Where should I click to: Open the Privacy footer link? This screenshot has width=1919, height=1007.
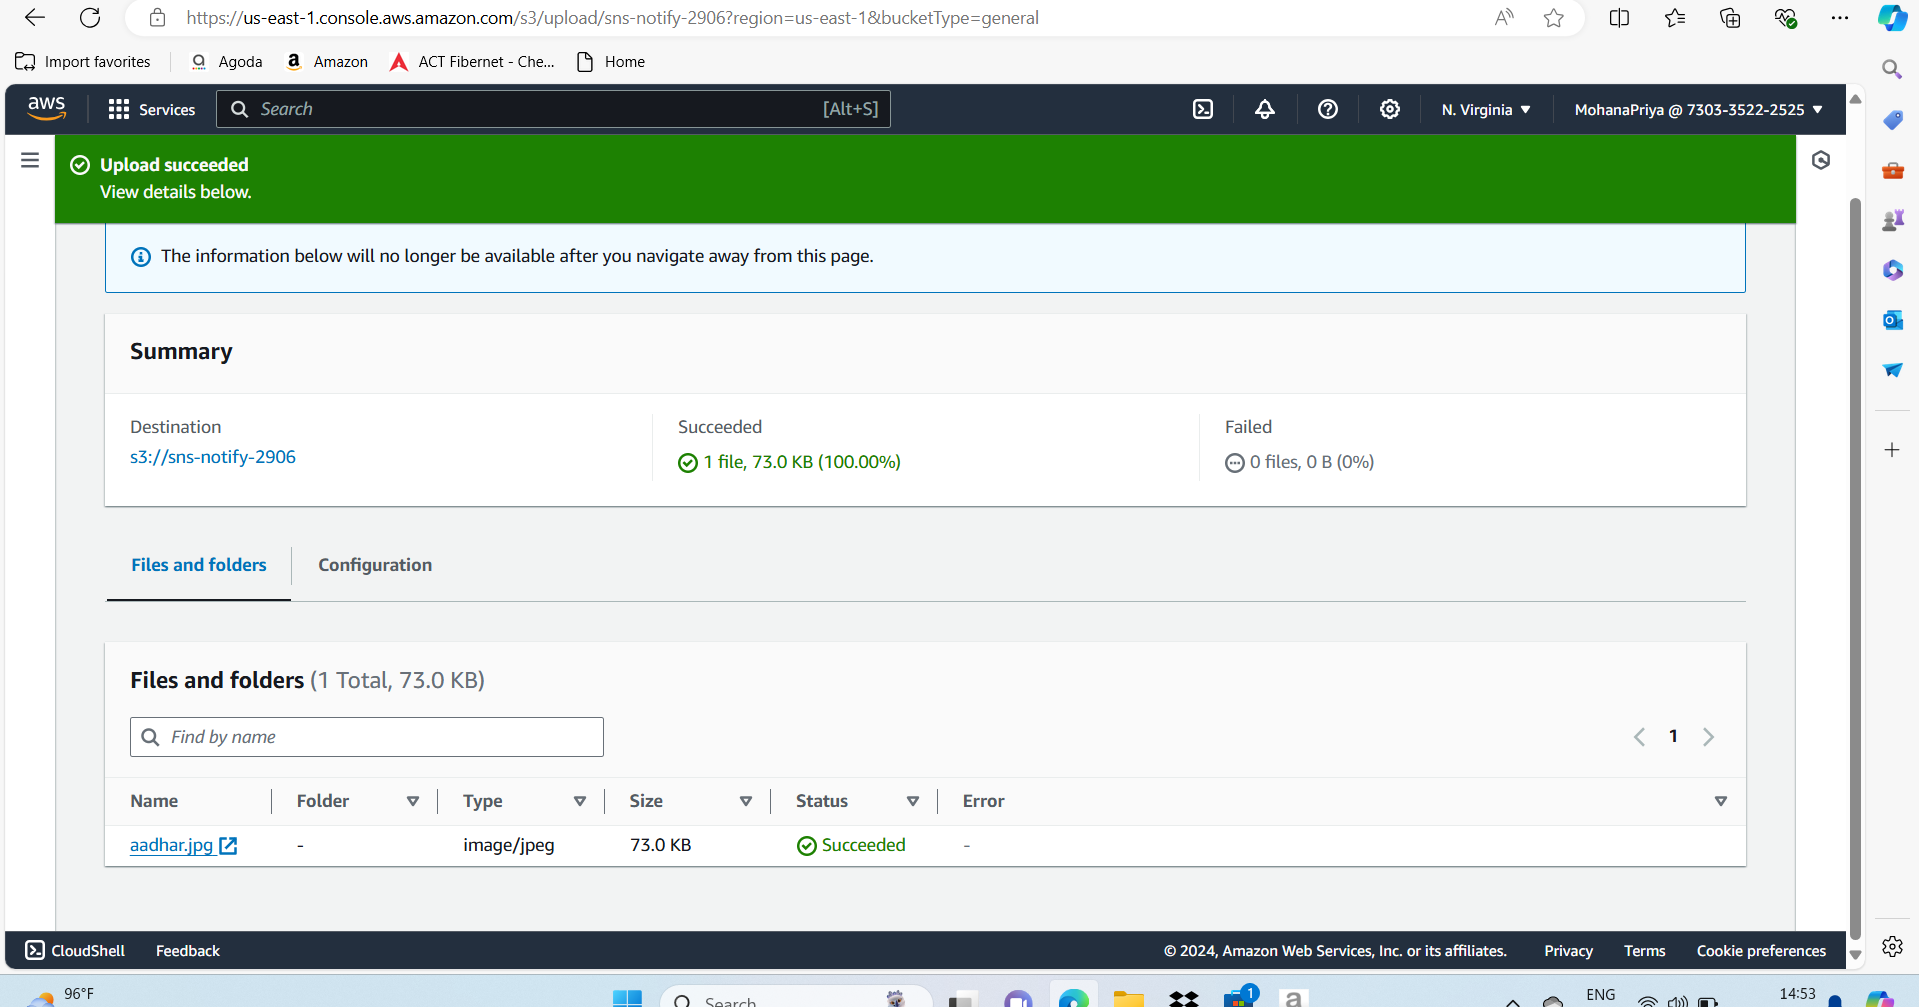(x=1568, y=951)
